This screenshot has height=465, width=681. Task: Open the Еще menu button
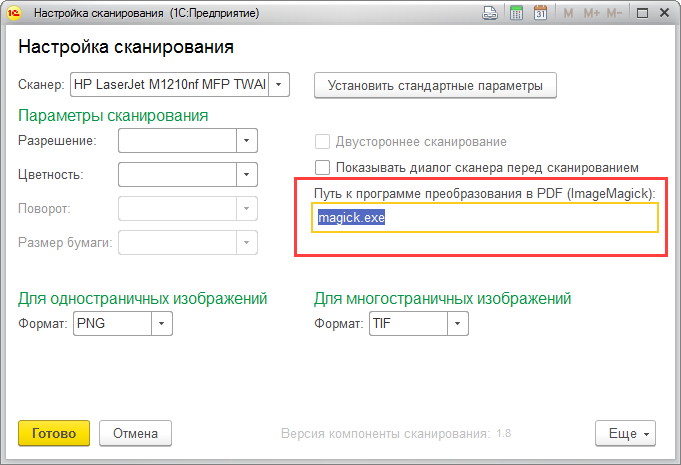click(x=625, y=433)
